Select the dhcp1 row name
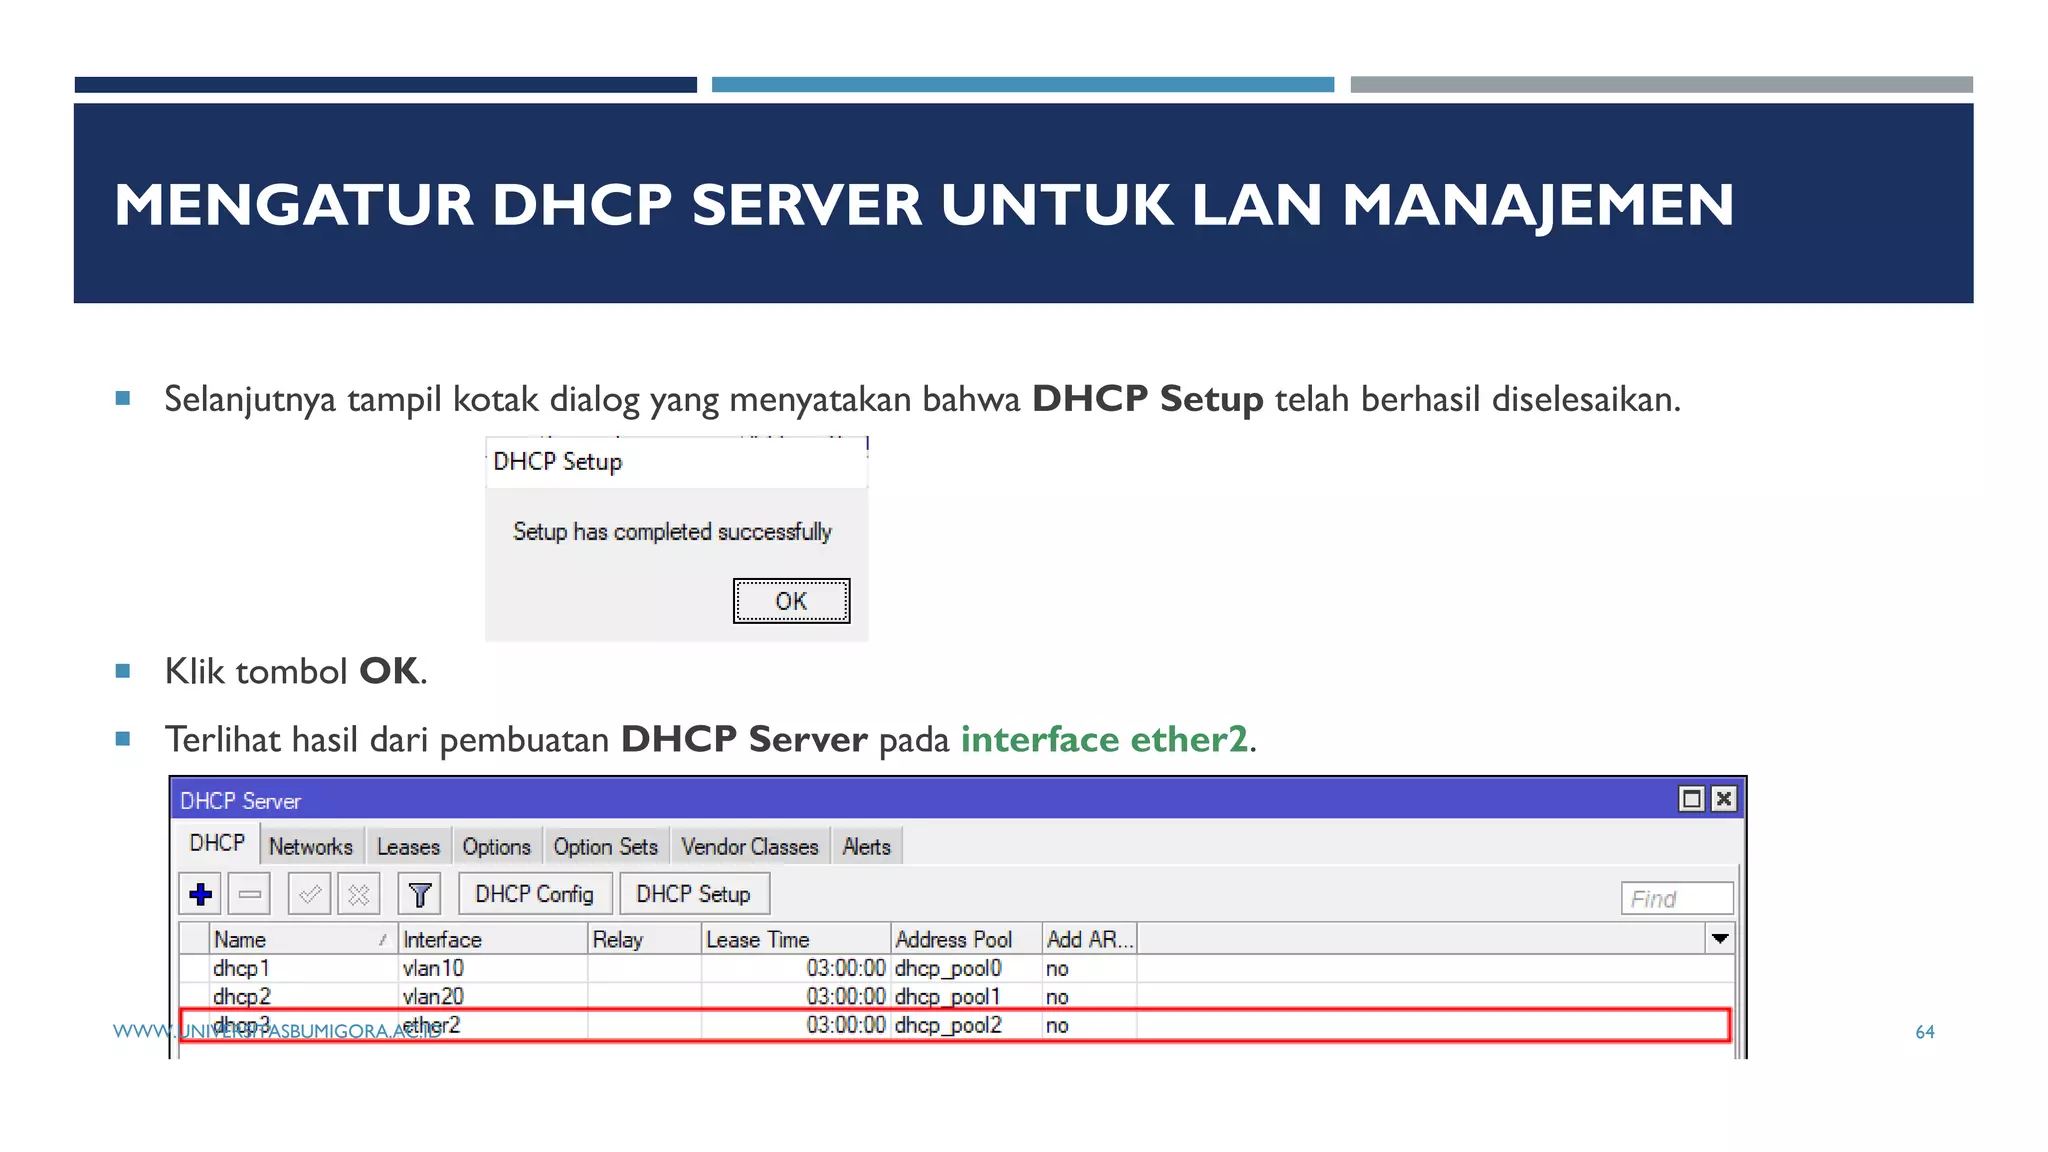This screenshot has height=1152, width=2048. point(241,968)
